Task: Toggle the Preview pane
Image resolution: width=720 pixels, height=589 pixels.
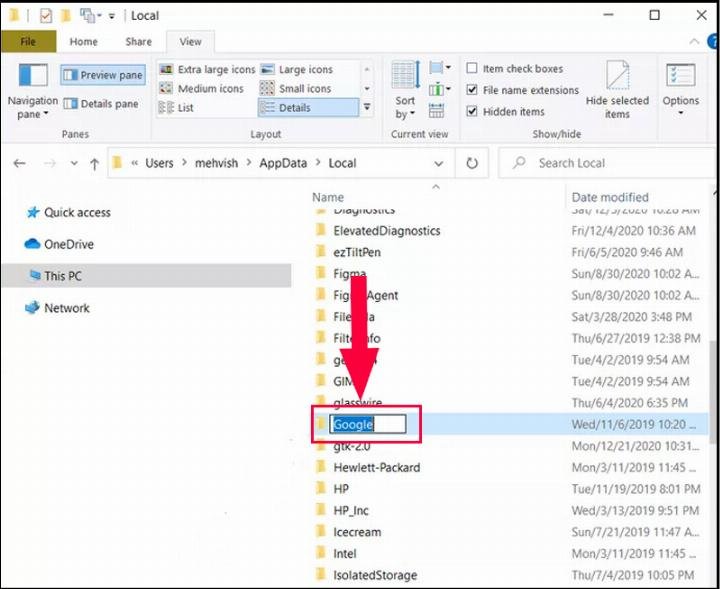Action: [103, 75]
